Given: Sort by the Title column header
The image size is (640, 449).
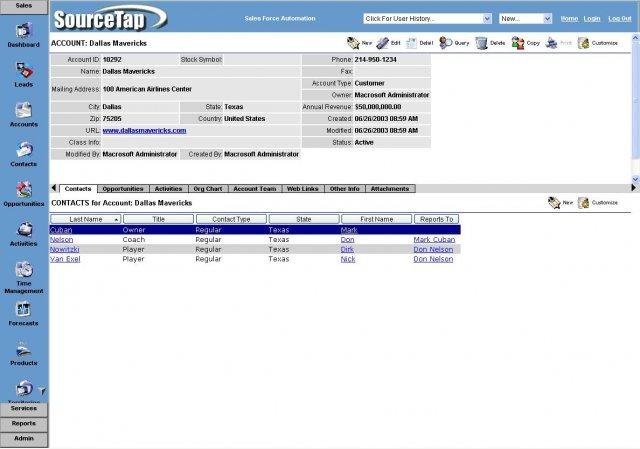Looking at the screenshot, I should pos(158,219).
